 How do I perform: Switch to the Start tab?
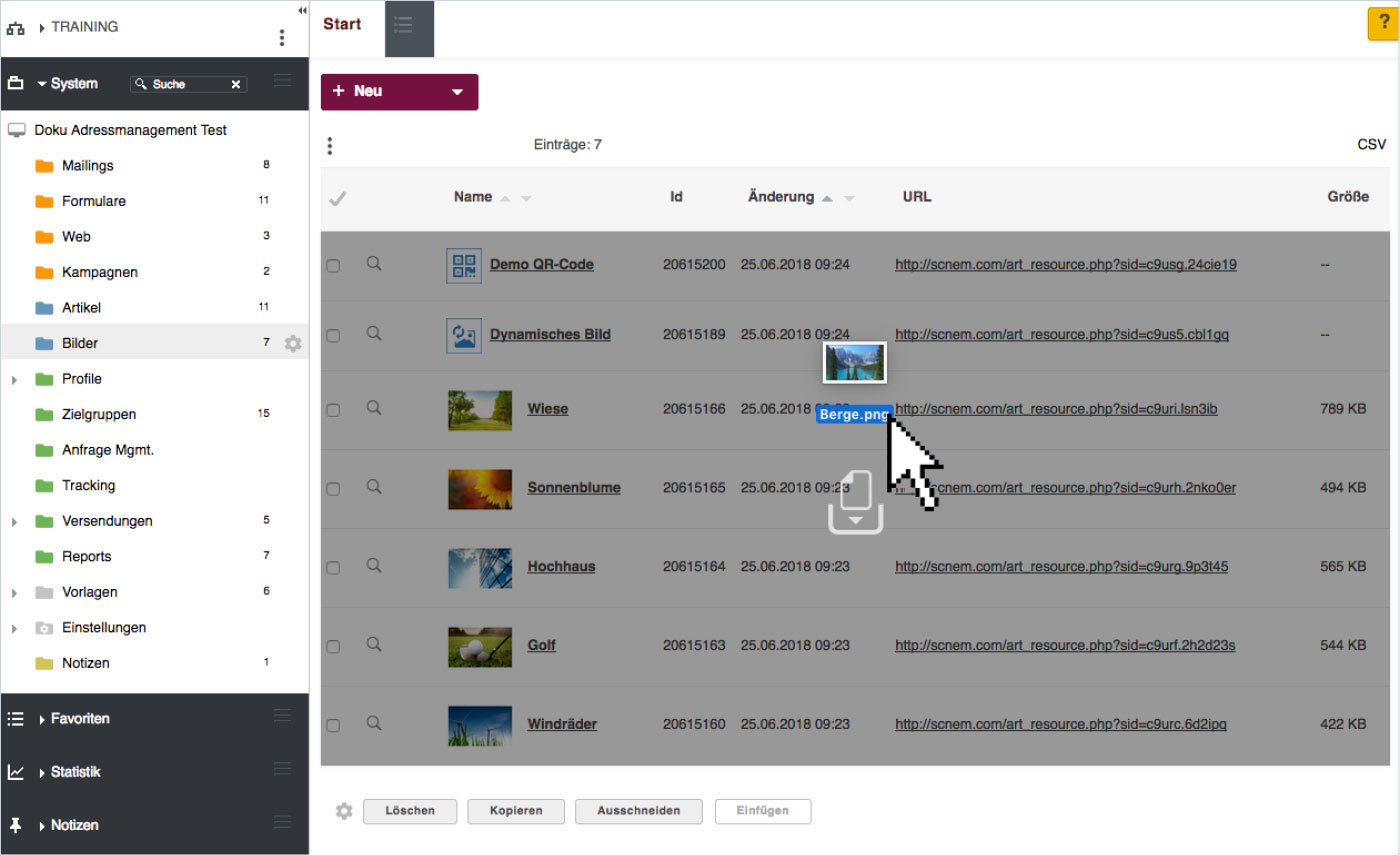coord(342,24)
